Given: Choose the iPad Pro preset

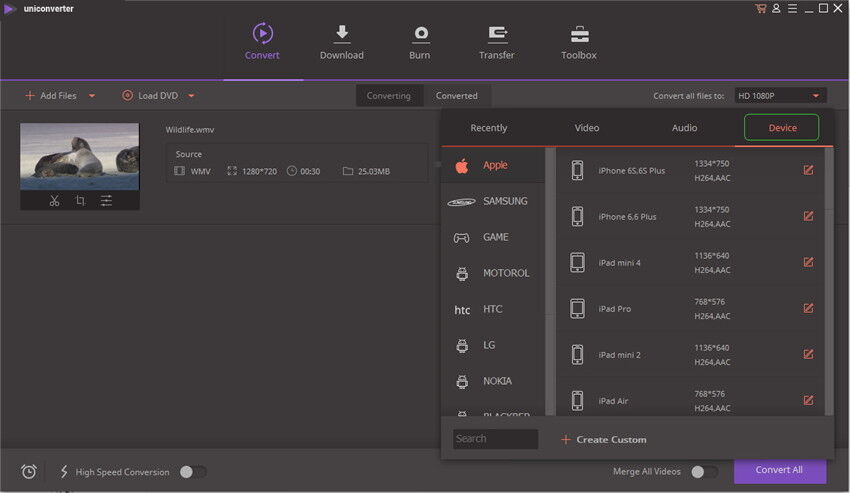Looking at the screenshot, I should (690, 309).
